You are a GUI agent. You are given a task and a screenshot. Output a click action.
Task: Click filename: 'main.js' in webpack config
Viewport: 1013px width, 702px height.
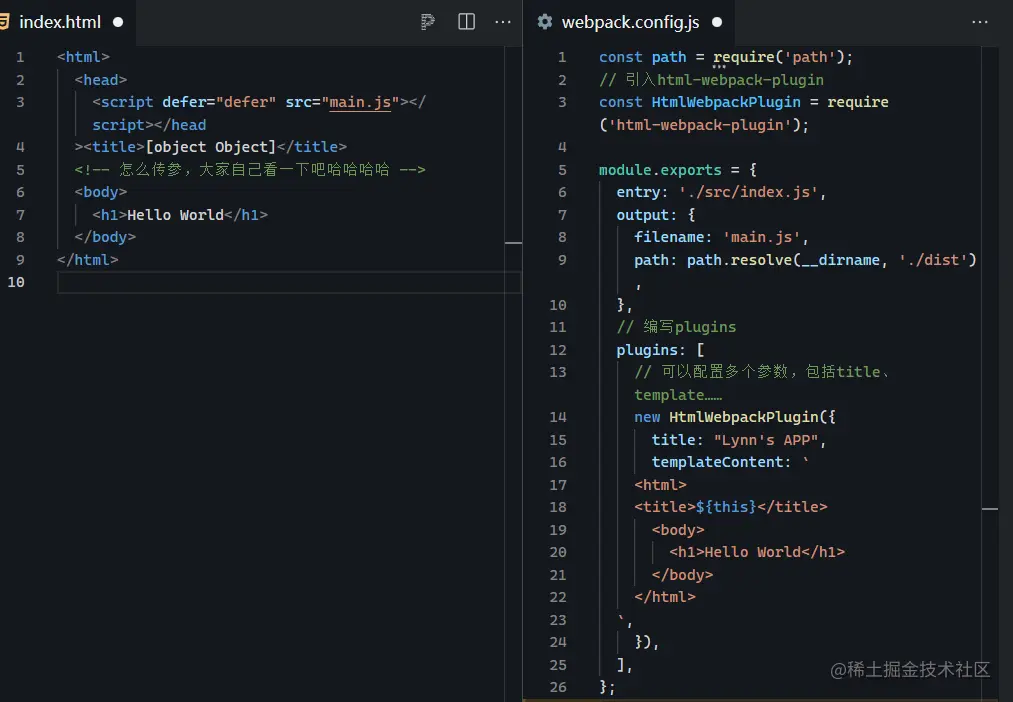click(721, 237)
